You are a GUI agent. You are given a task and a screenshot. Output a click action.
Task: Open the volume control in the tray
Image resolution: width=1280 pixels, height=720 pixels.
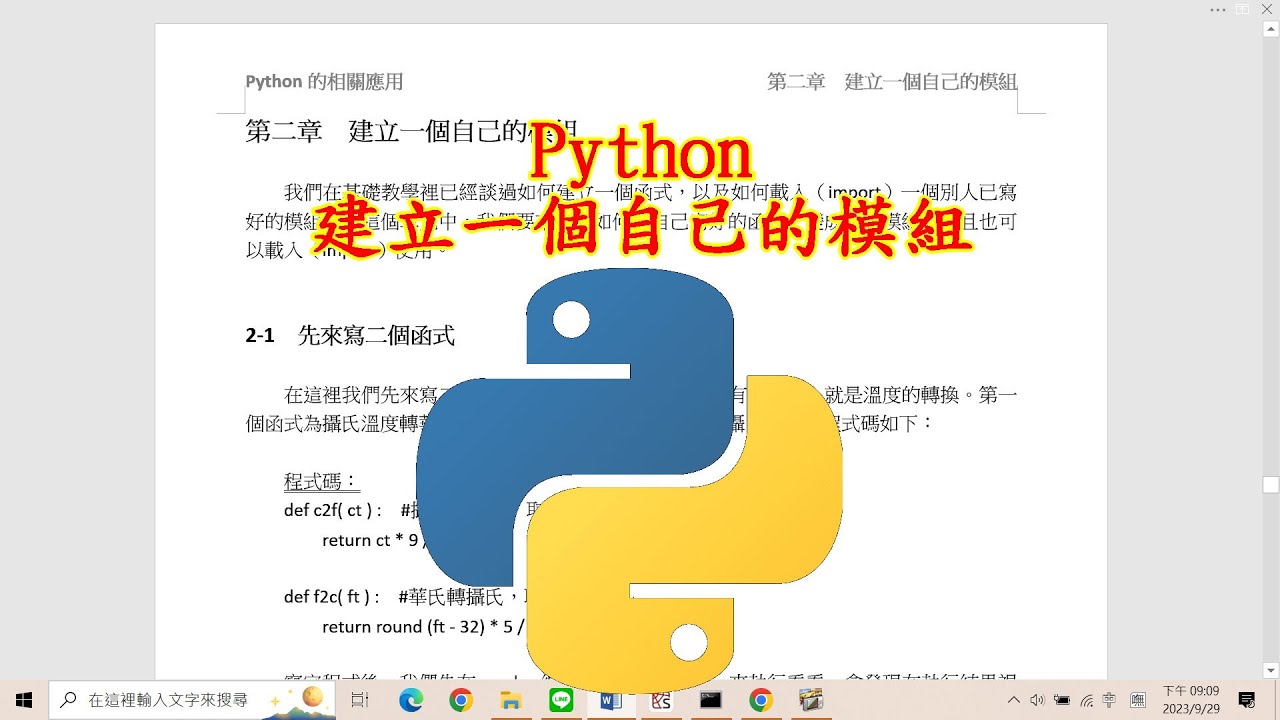click(x=1037, y=700)
